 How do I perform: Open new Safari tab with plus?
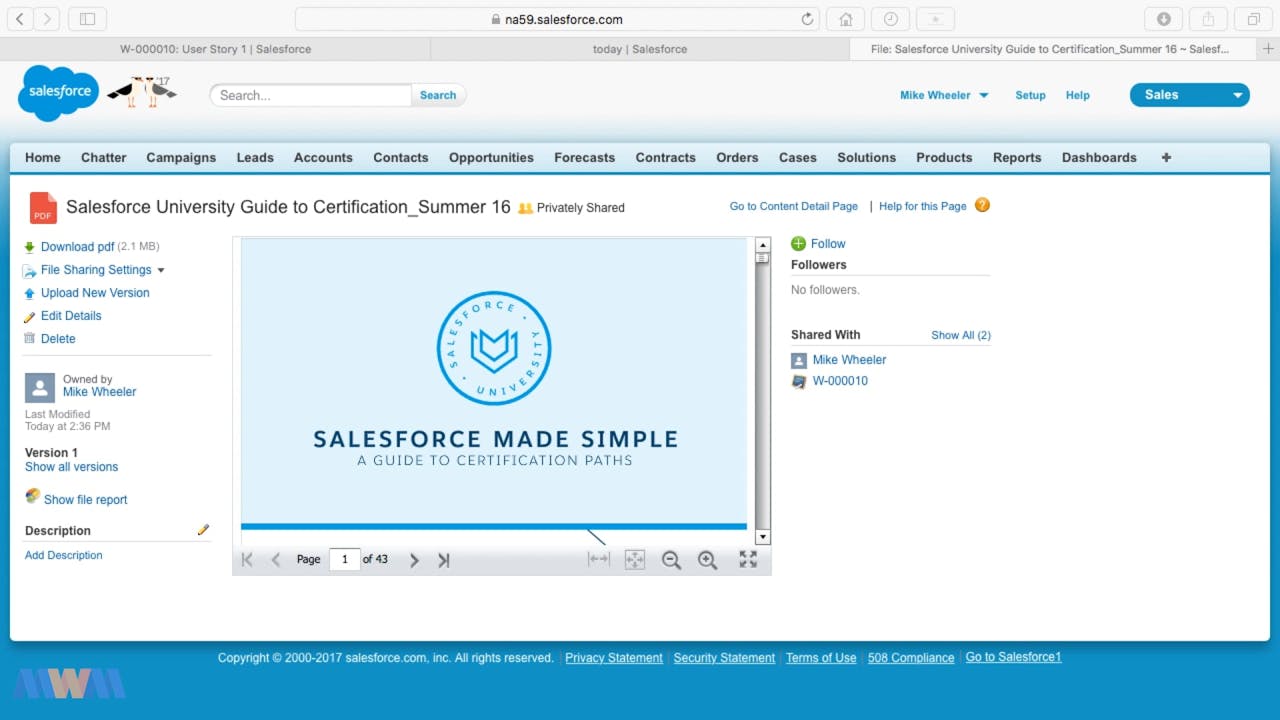(x=1269, y=48)
